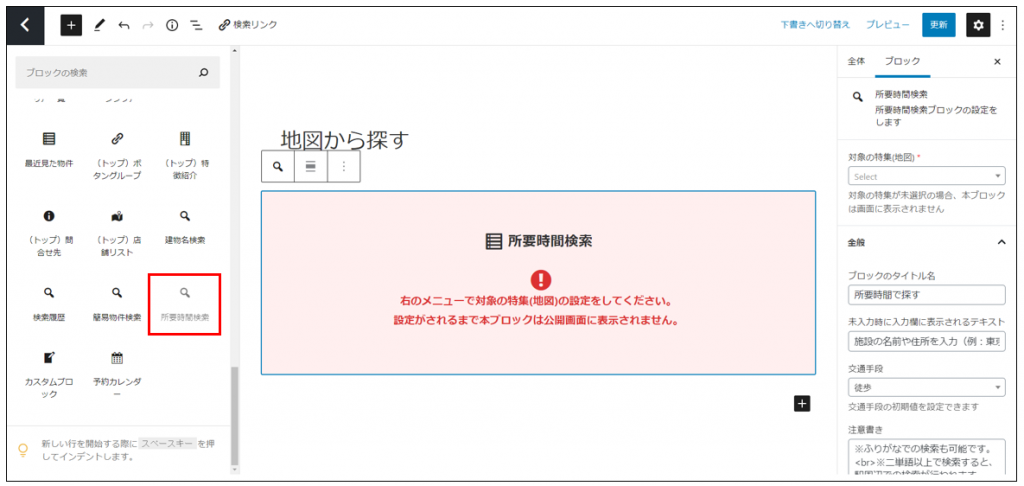
Task: Open the block toolbar three-dot options
Action: [x=344, y=167]
